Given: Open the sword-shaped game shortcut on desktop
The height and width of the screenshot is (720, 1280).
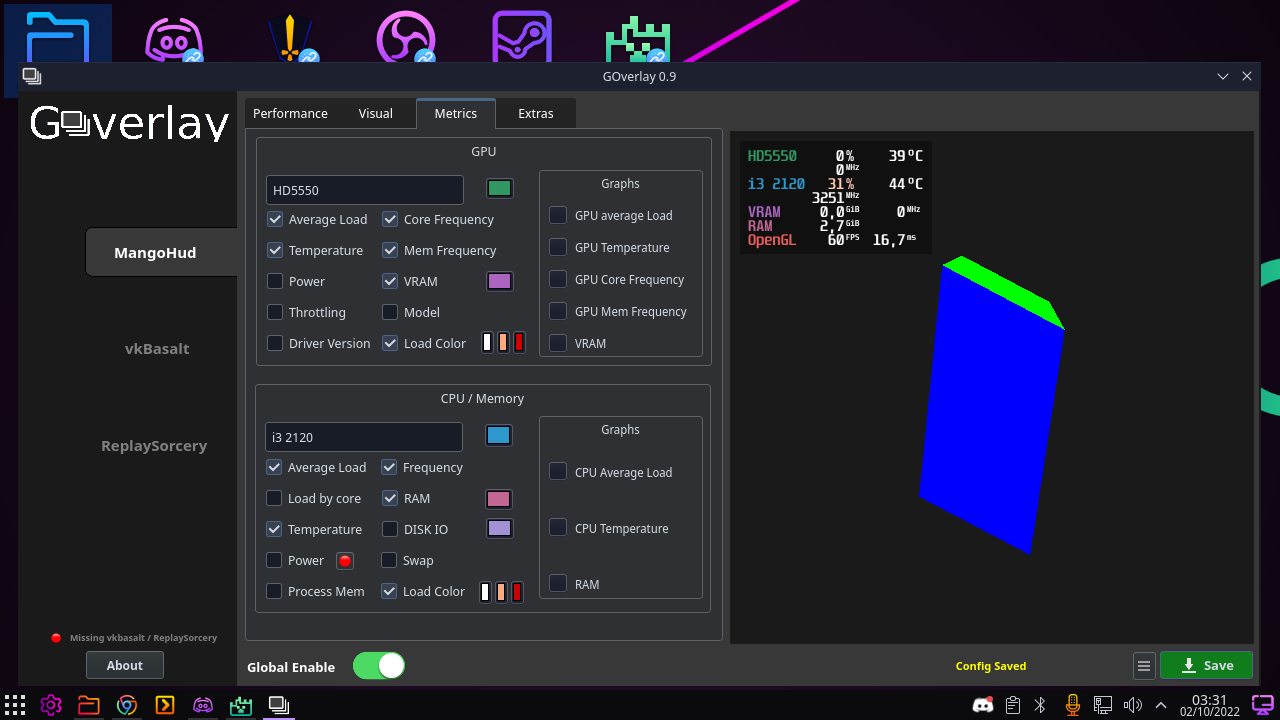Looking at the screenshot, I should (292, 38).
